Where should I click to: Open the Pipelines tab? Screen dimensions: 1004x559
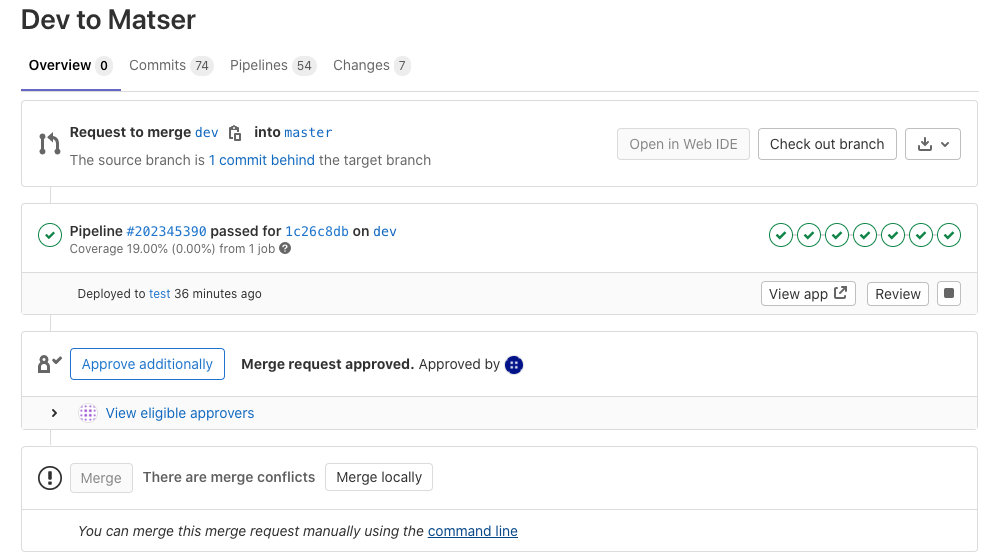(272, 65)
